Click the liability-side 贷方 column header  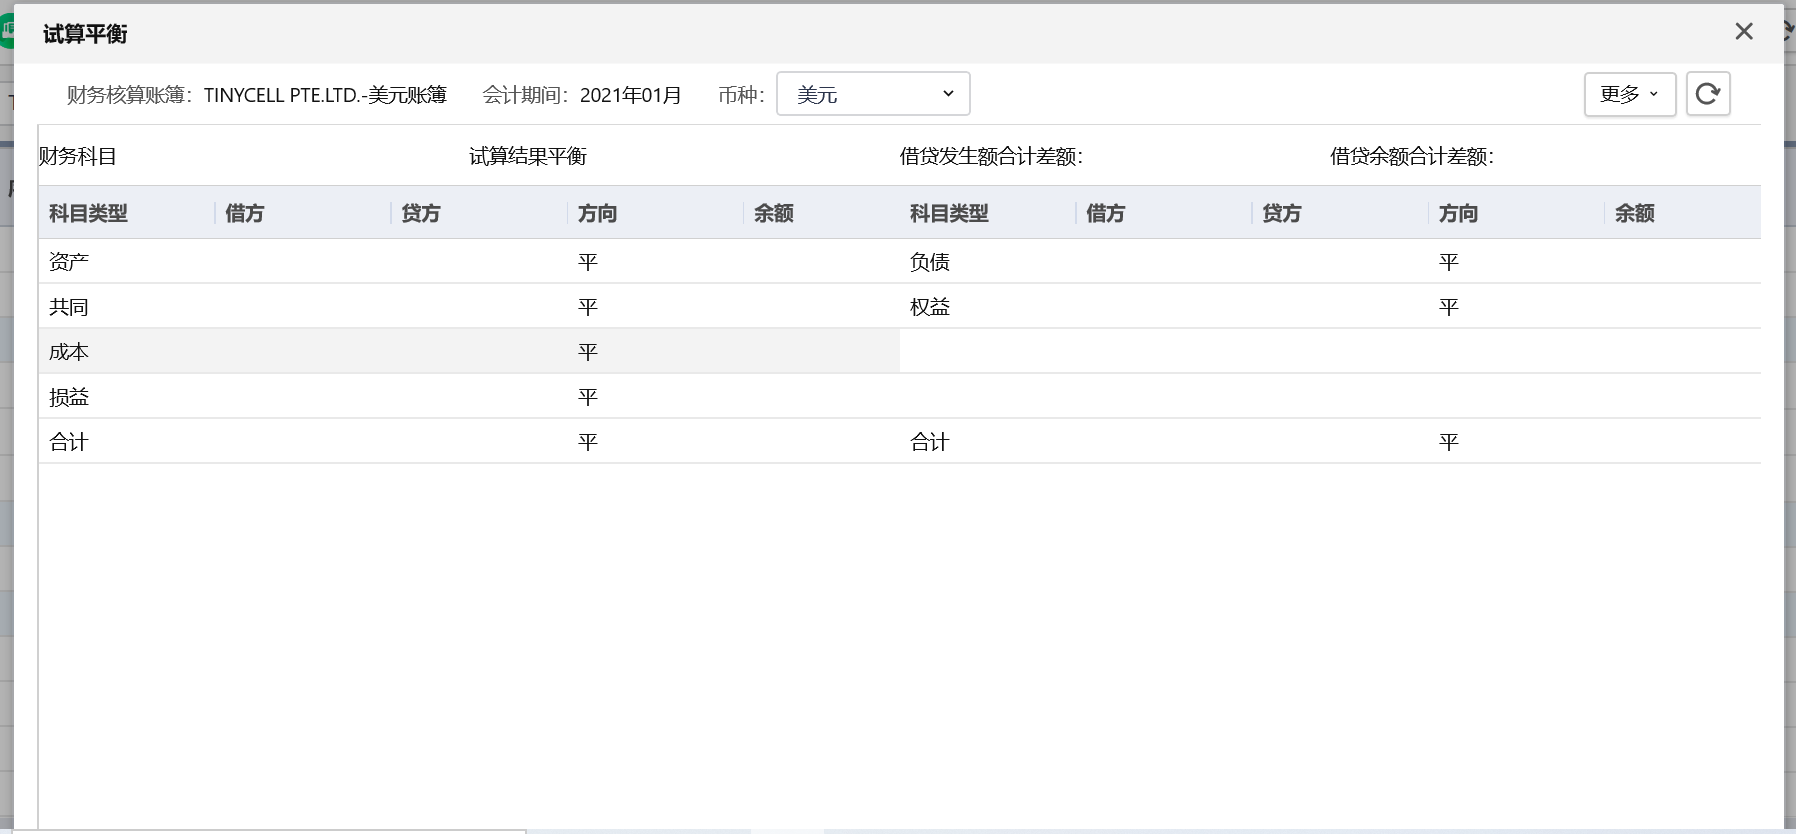tap(1282, 213)
